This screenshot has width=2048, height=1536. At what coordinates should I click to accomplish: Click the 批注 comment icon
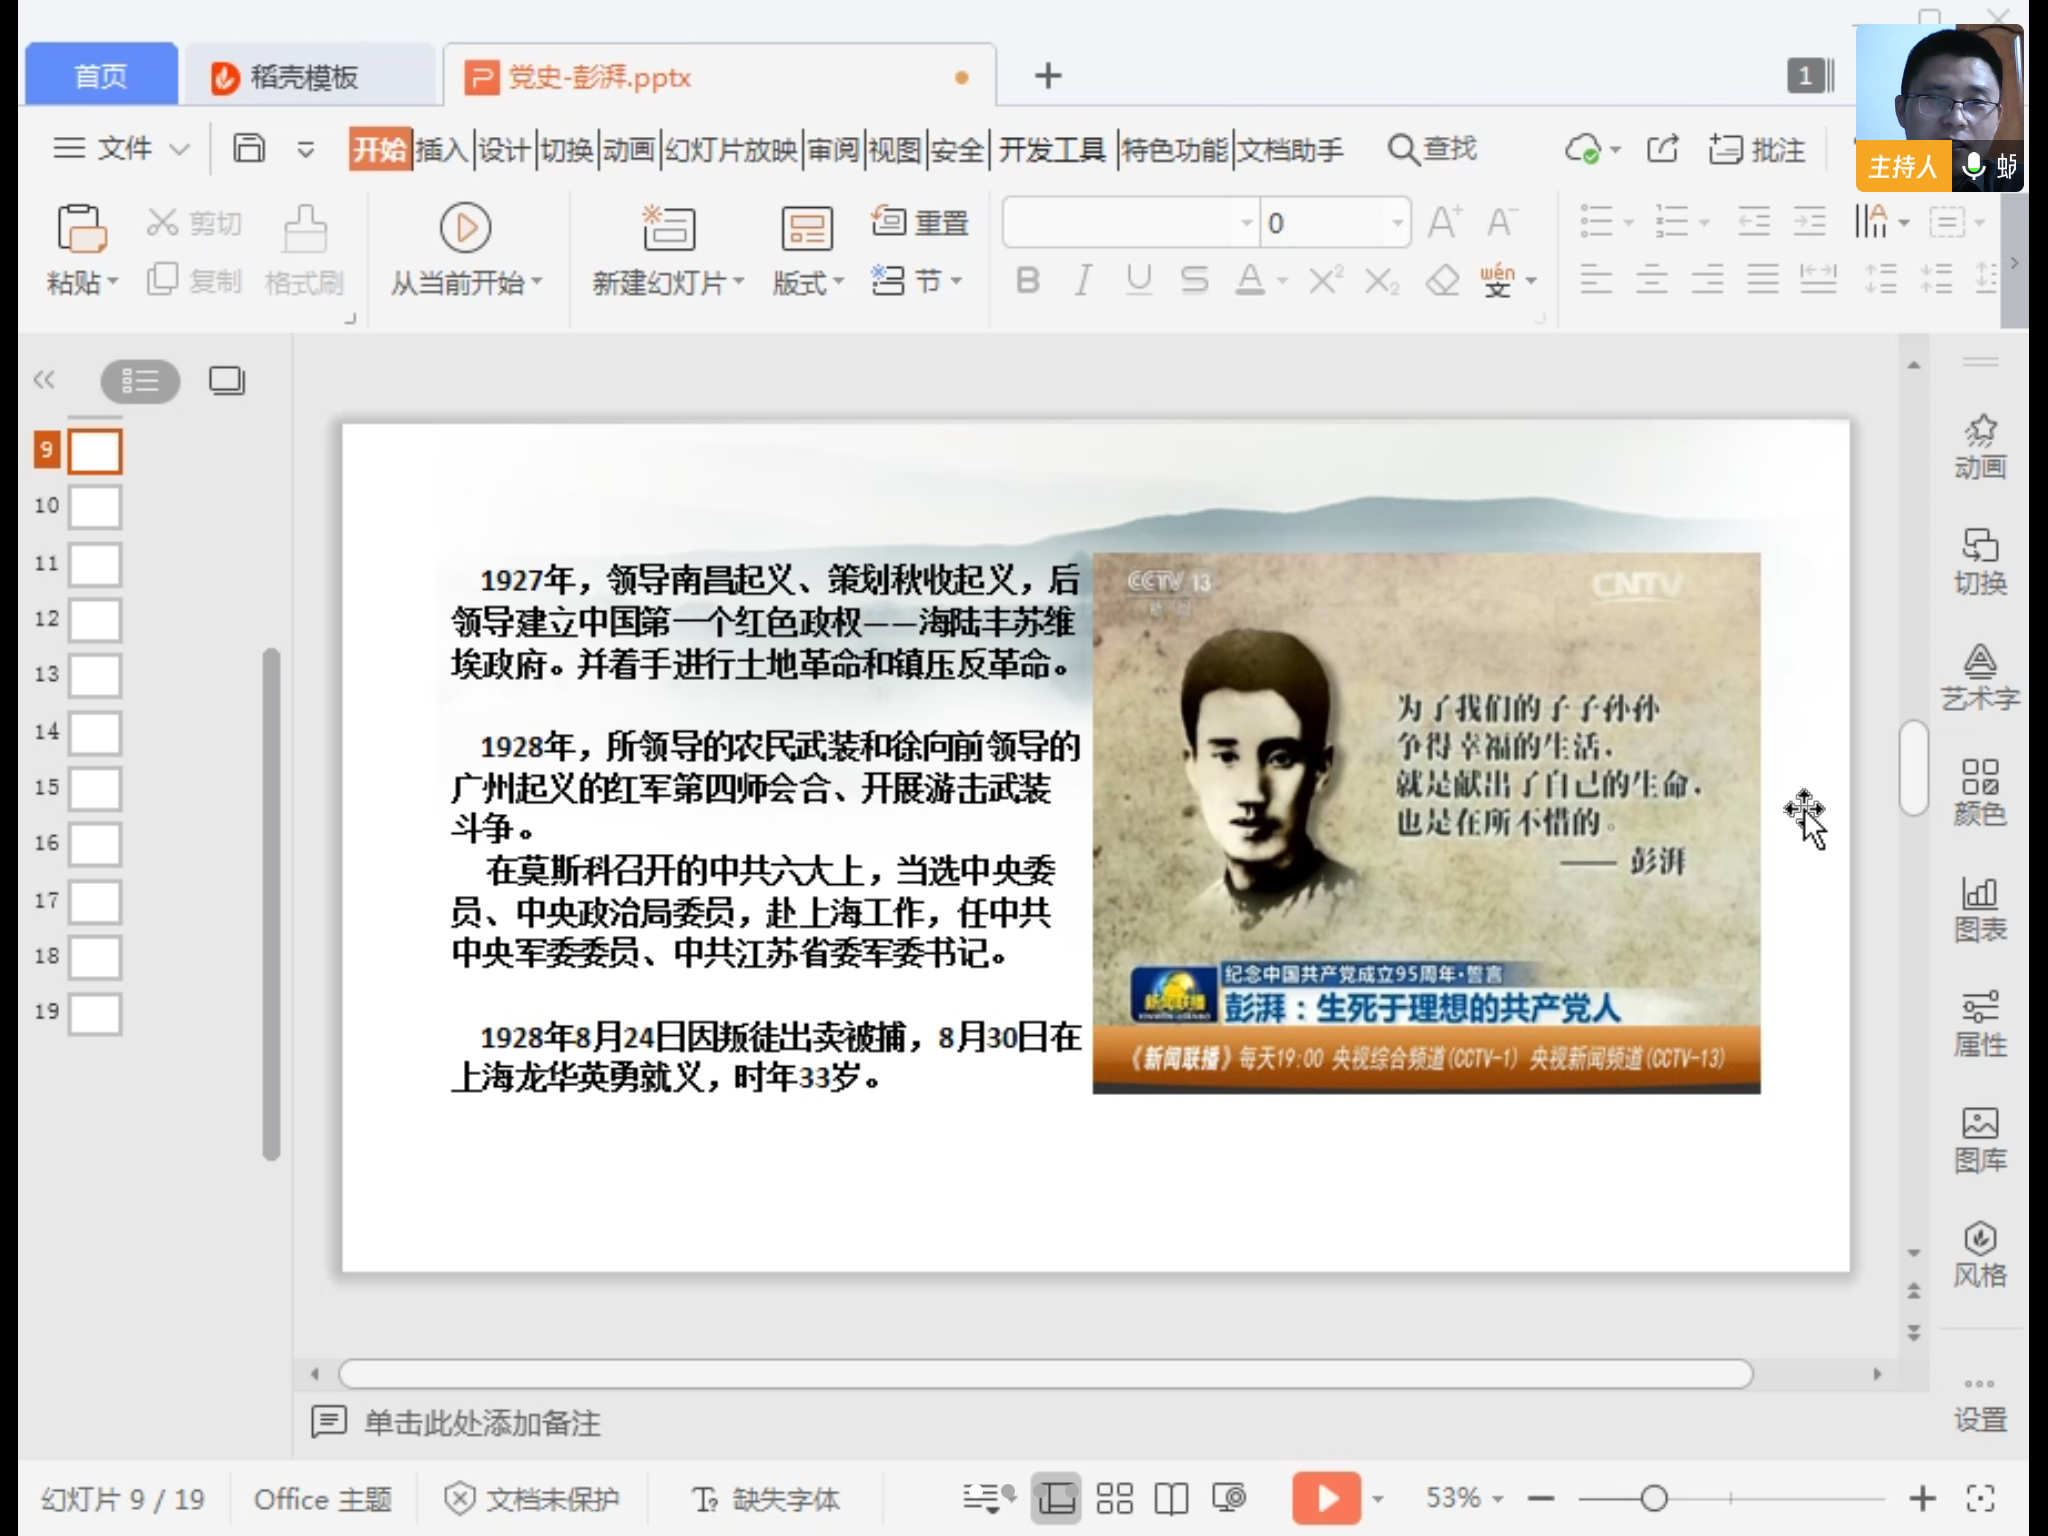pyautogui.click(x=1725, y=150)
